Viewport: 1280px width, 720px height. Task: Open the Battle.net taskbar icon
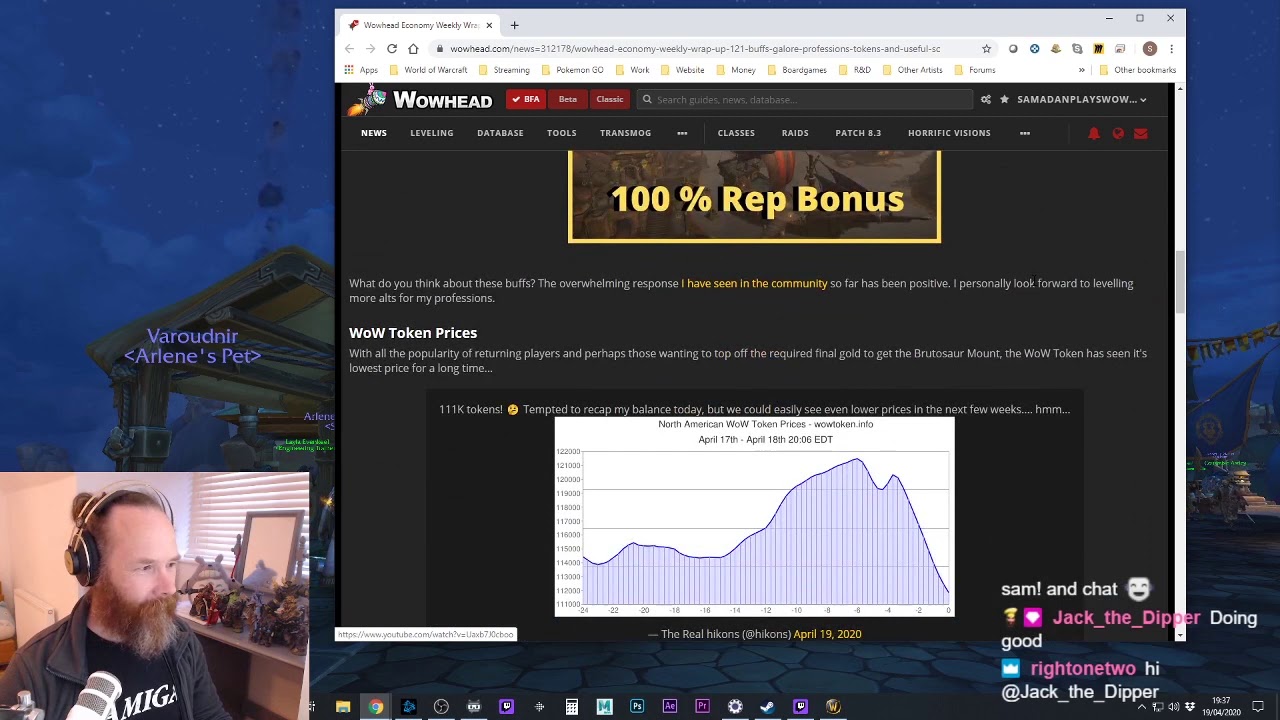(408, 707)
